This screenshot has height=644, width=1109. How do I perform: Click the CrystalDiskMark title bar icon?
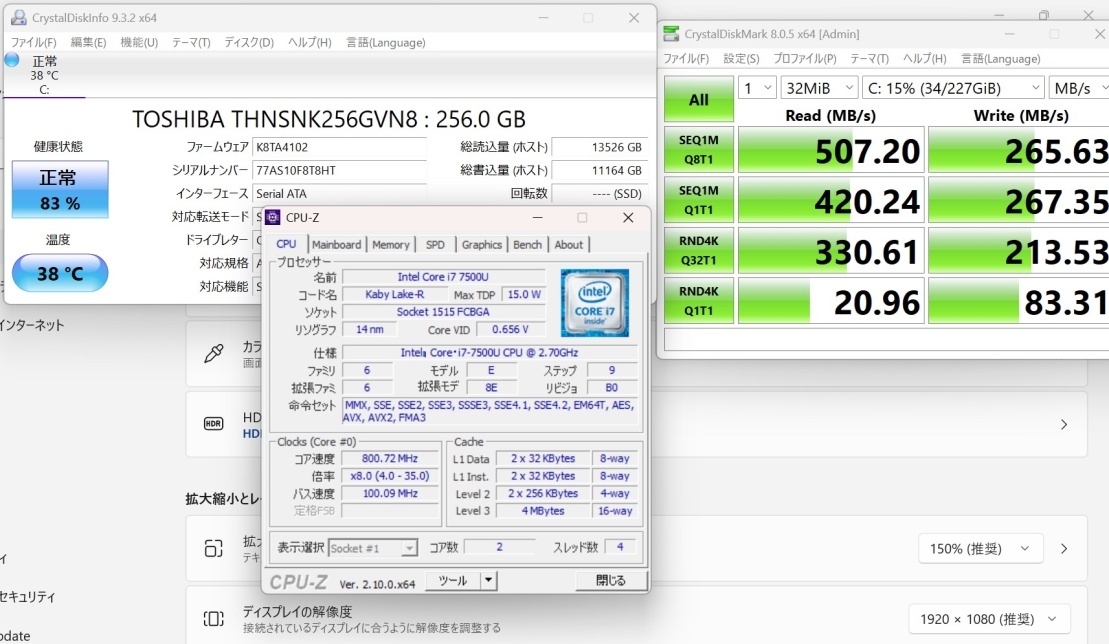point(672,33)
